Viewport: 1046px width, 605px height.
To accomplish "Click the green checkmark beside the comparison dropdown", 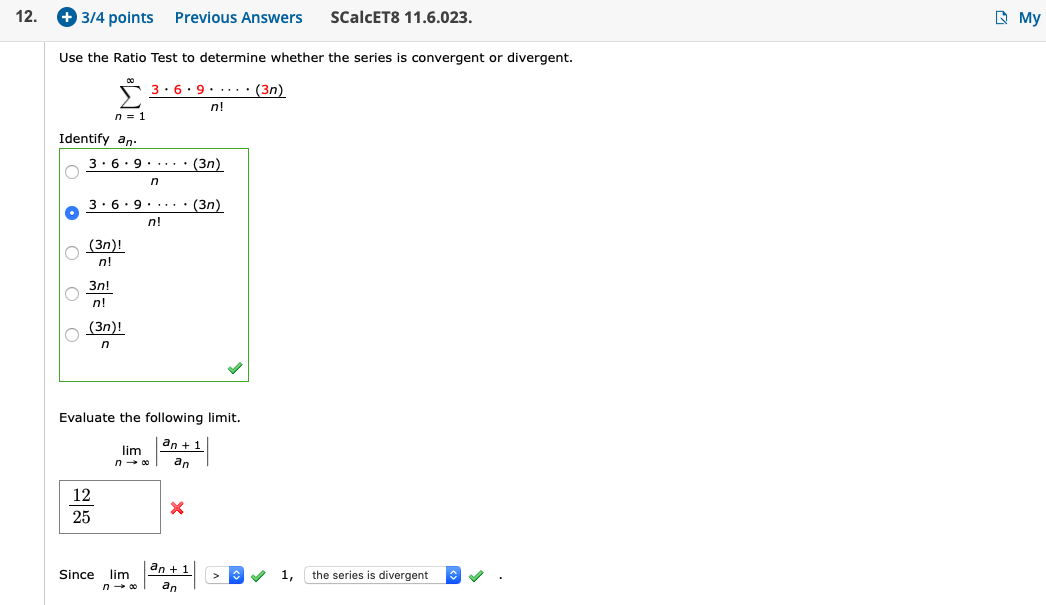I will [x=258, y=575].
